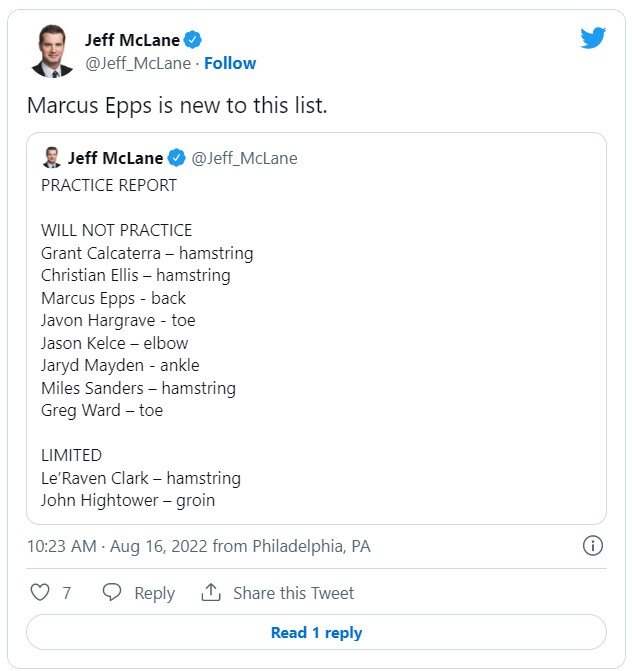
Task: Open the top @Jeff_McLane handle
Action: 139,63
